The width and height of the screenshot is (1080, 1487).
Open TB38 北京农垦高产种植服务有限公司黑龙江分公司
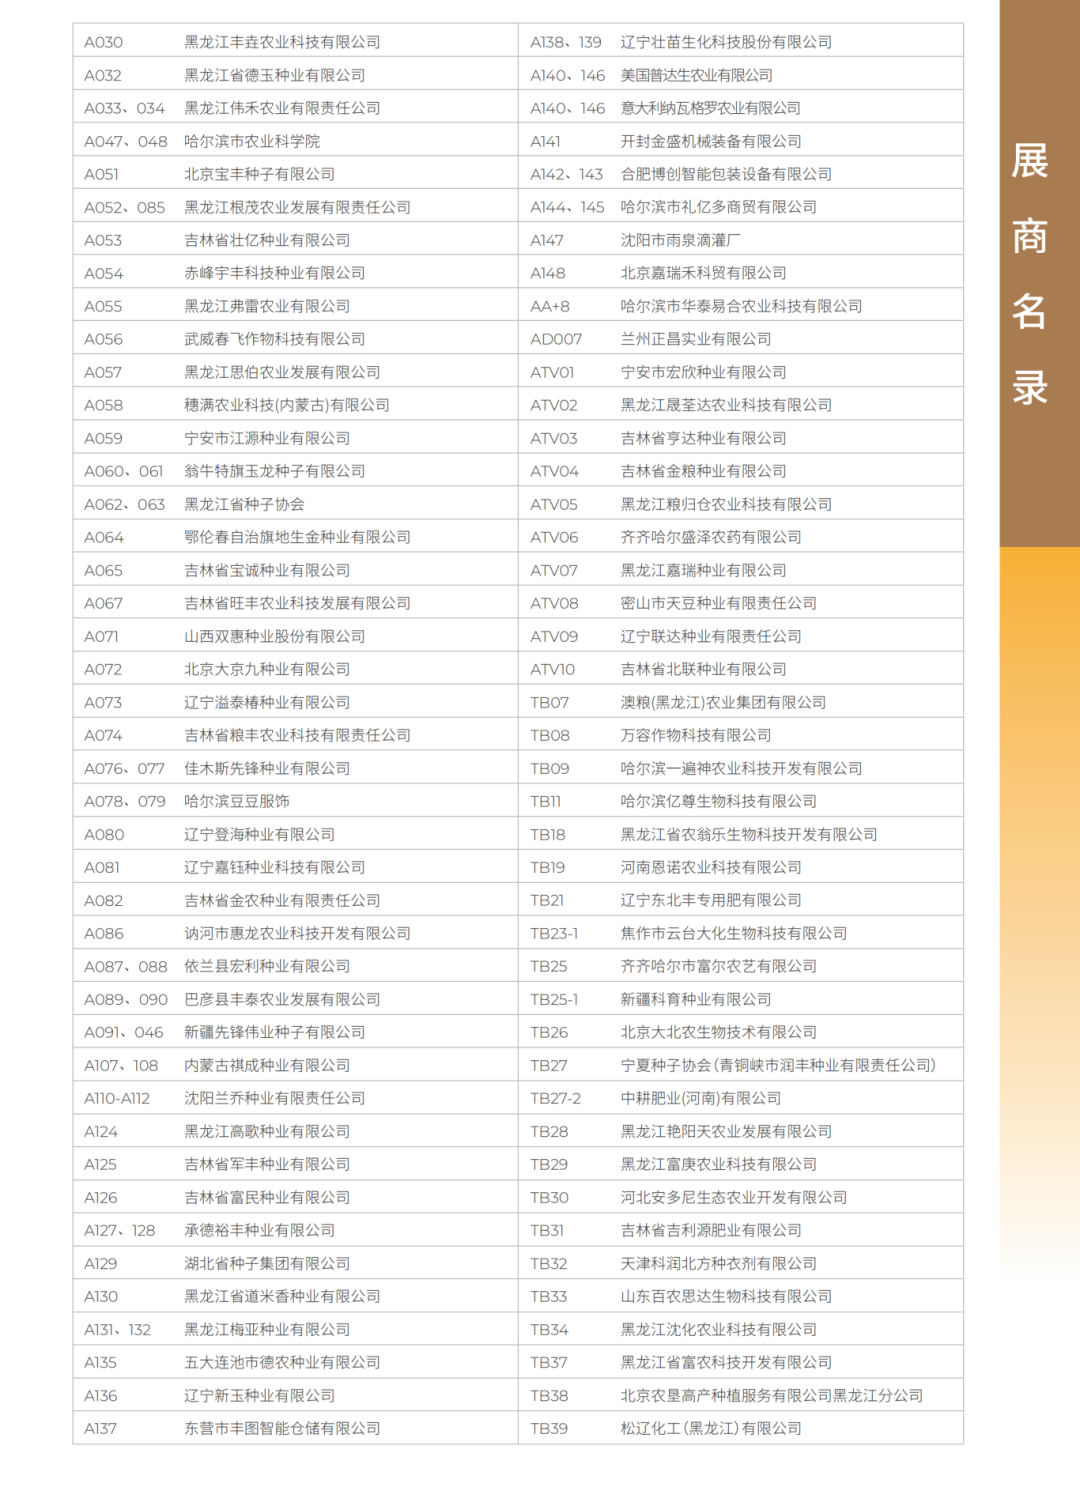[740, 1394]
